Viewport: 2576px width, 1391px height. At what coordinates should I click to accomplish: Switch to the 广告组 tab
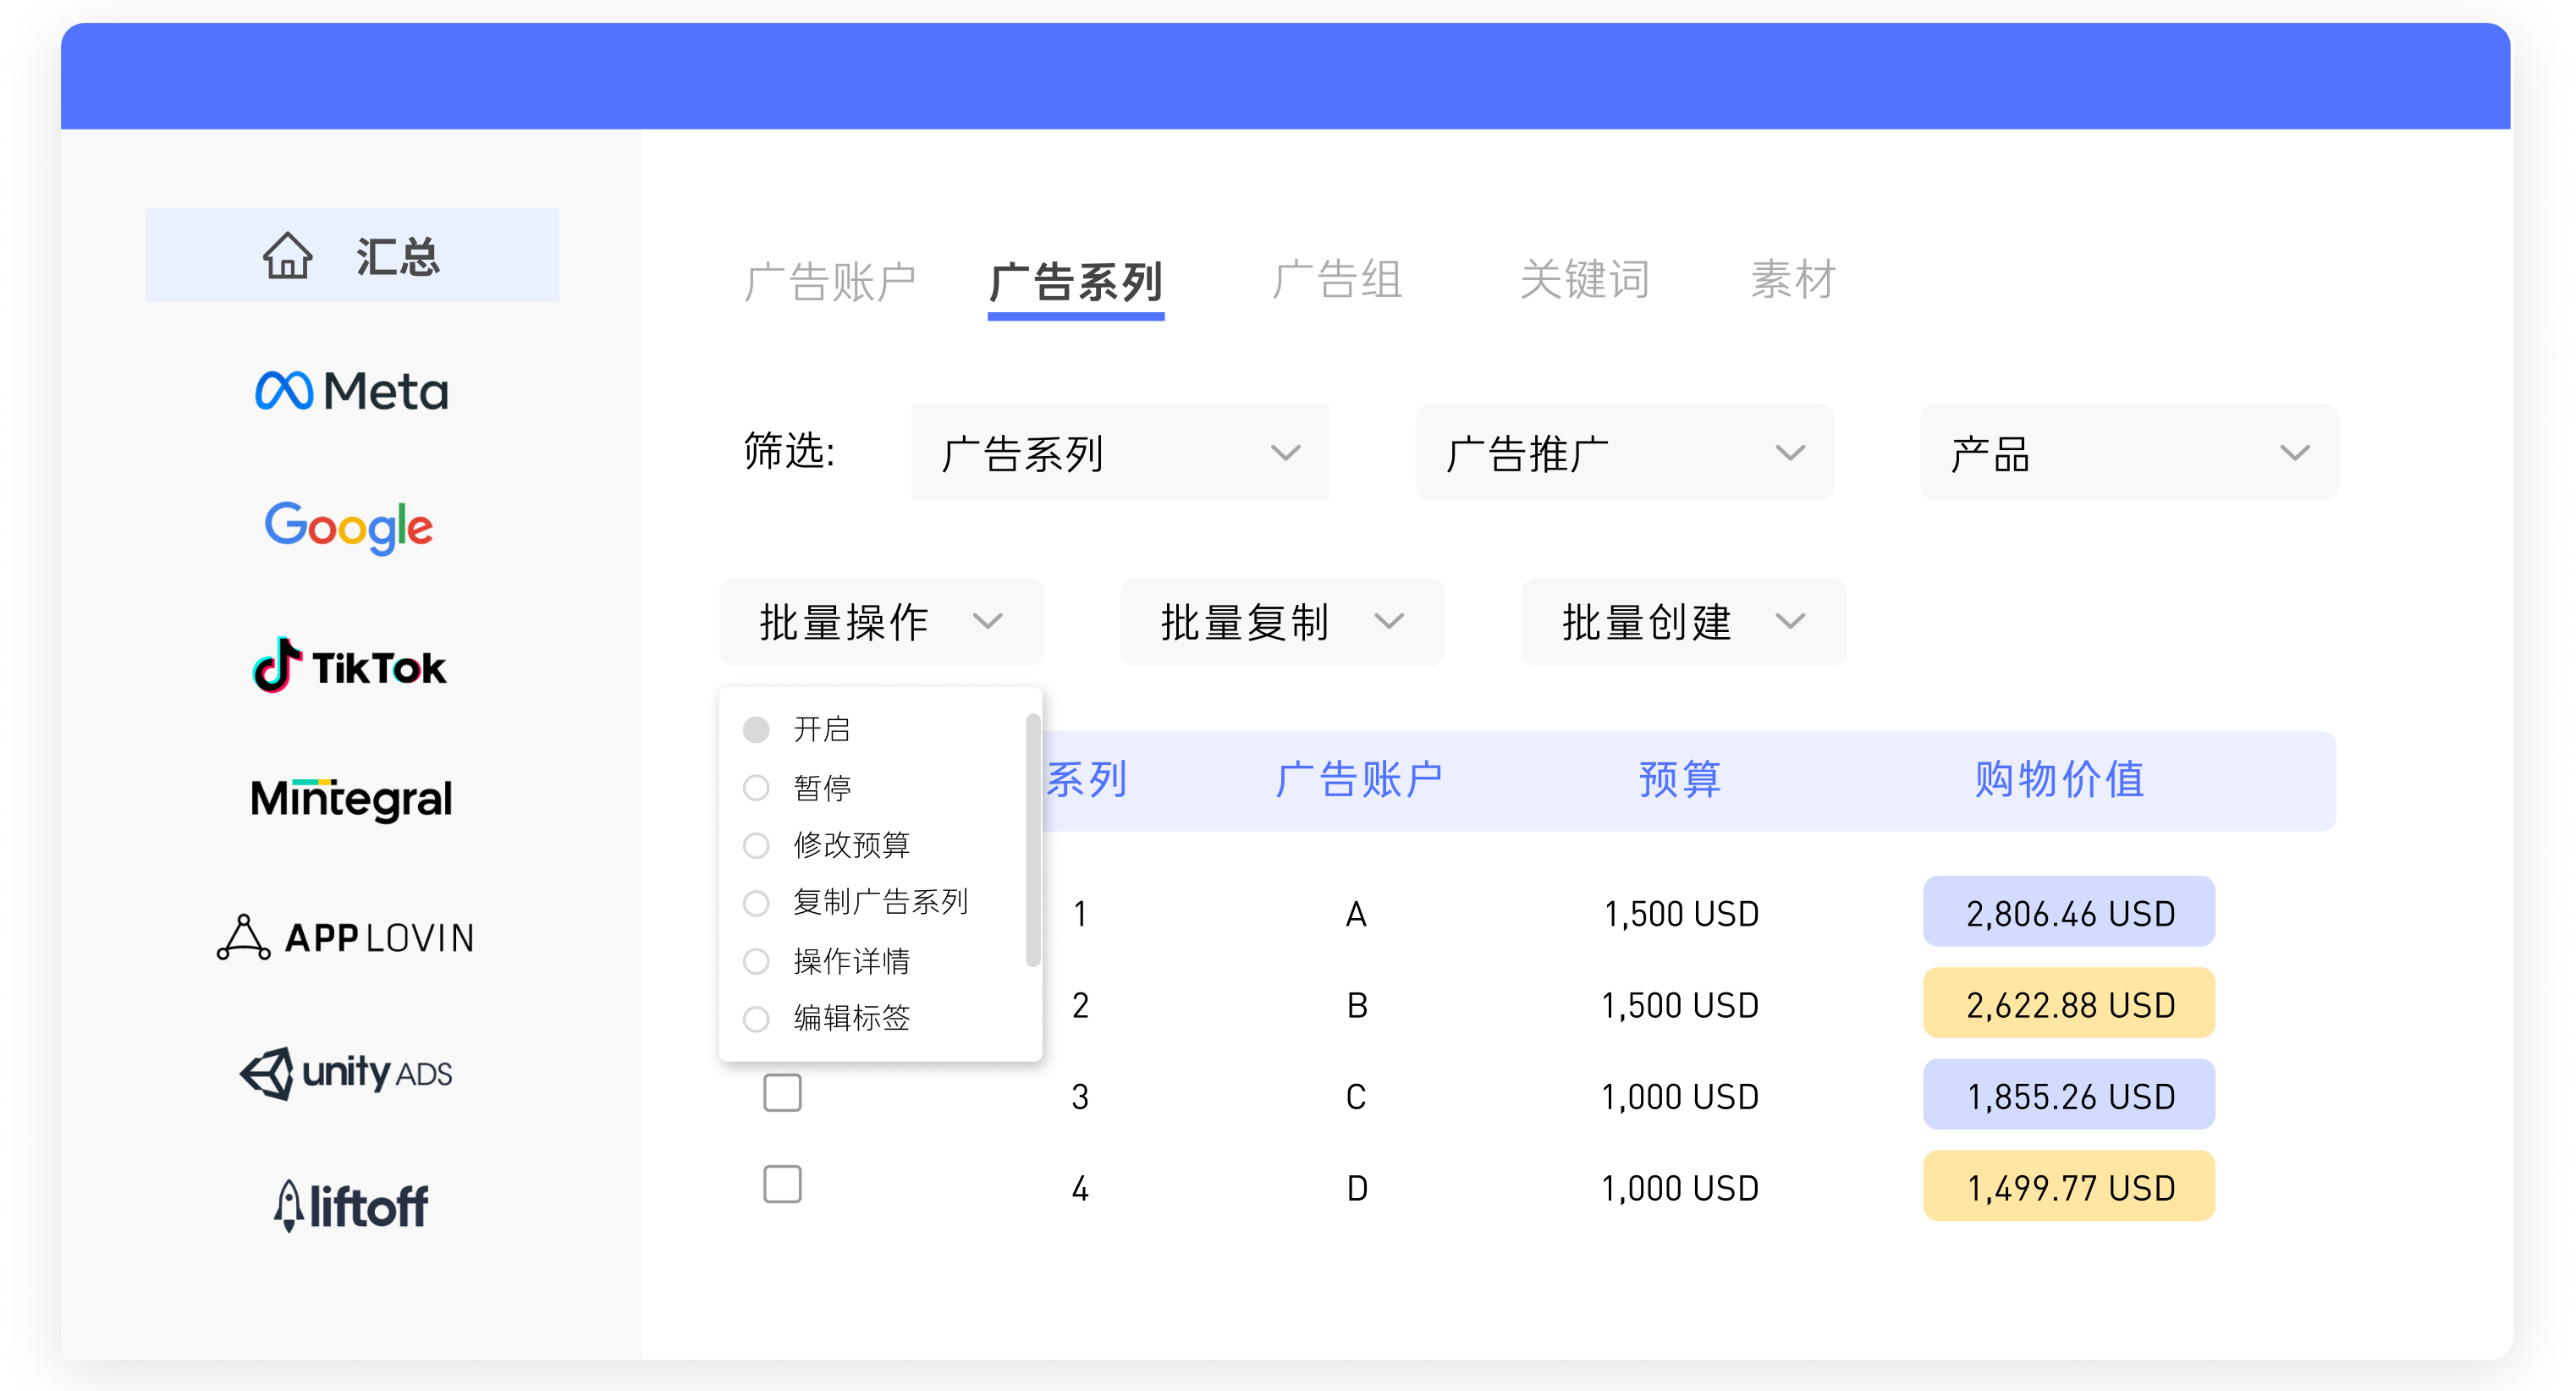[x=1338, y=281]
